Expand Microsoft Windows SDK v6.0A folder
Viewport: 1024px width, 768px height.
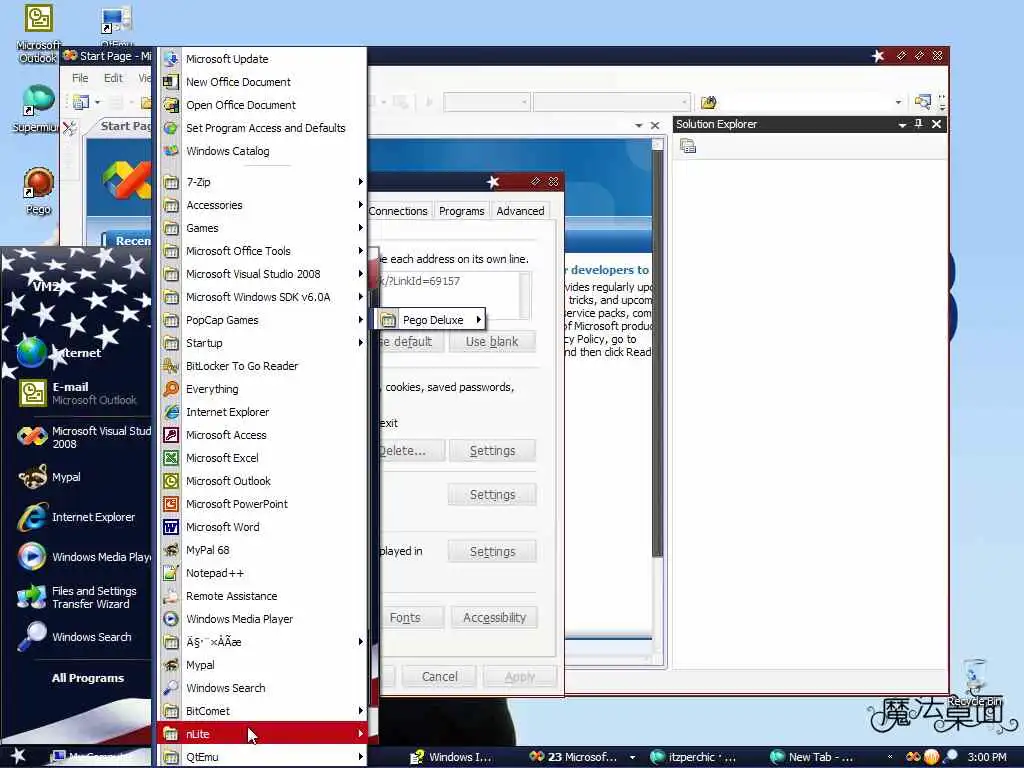(262, 297)
